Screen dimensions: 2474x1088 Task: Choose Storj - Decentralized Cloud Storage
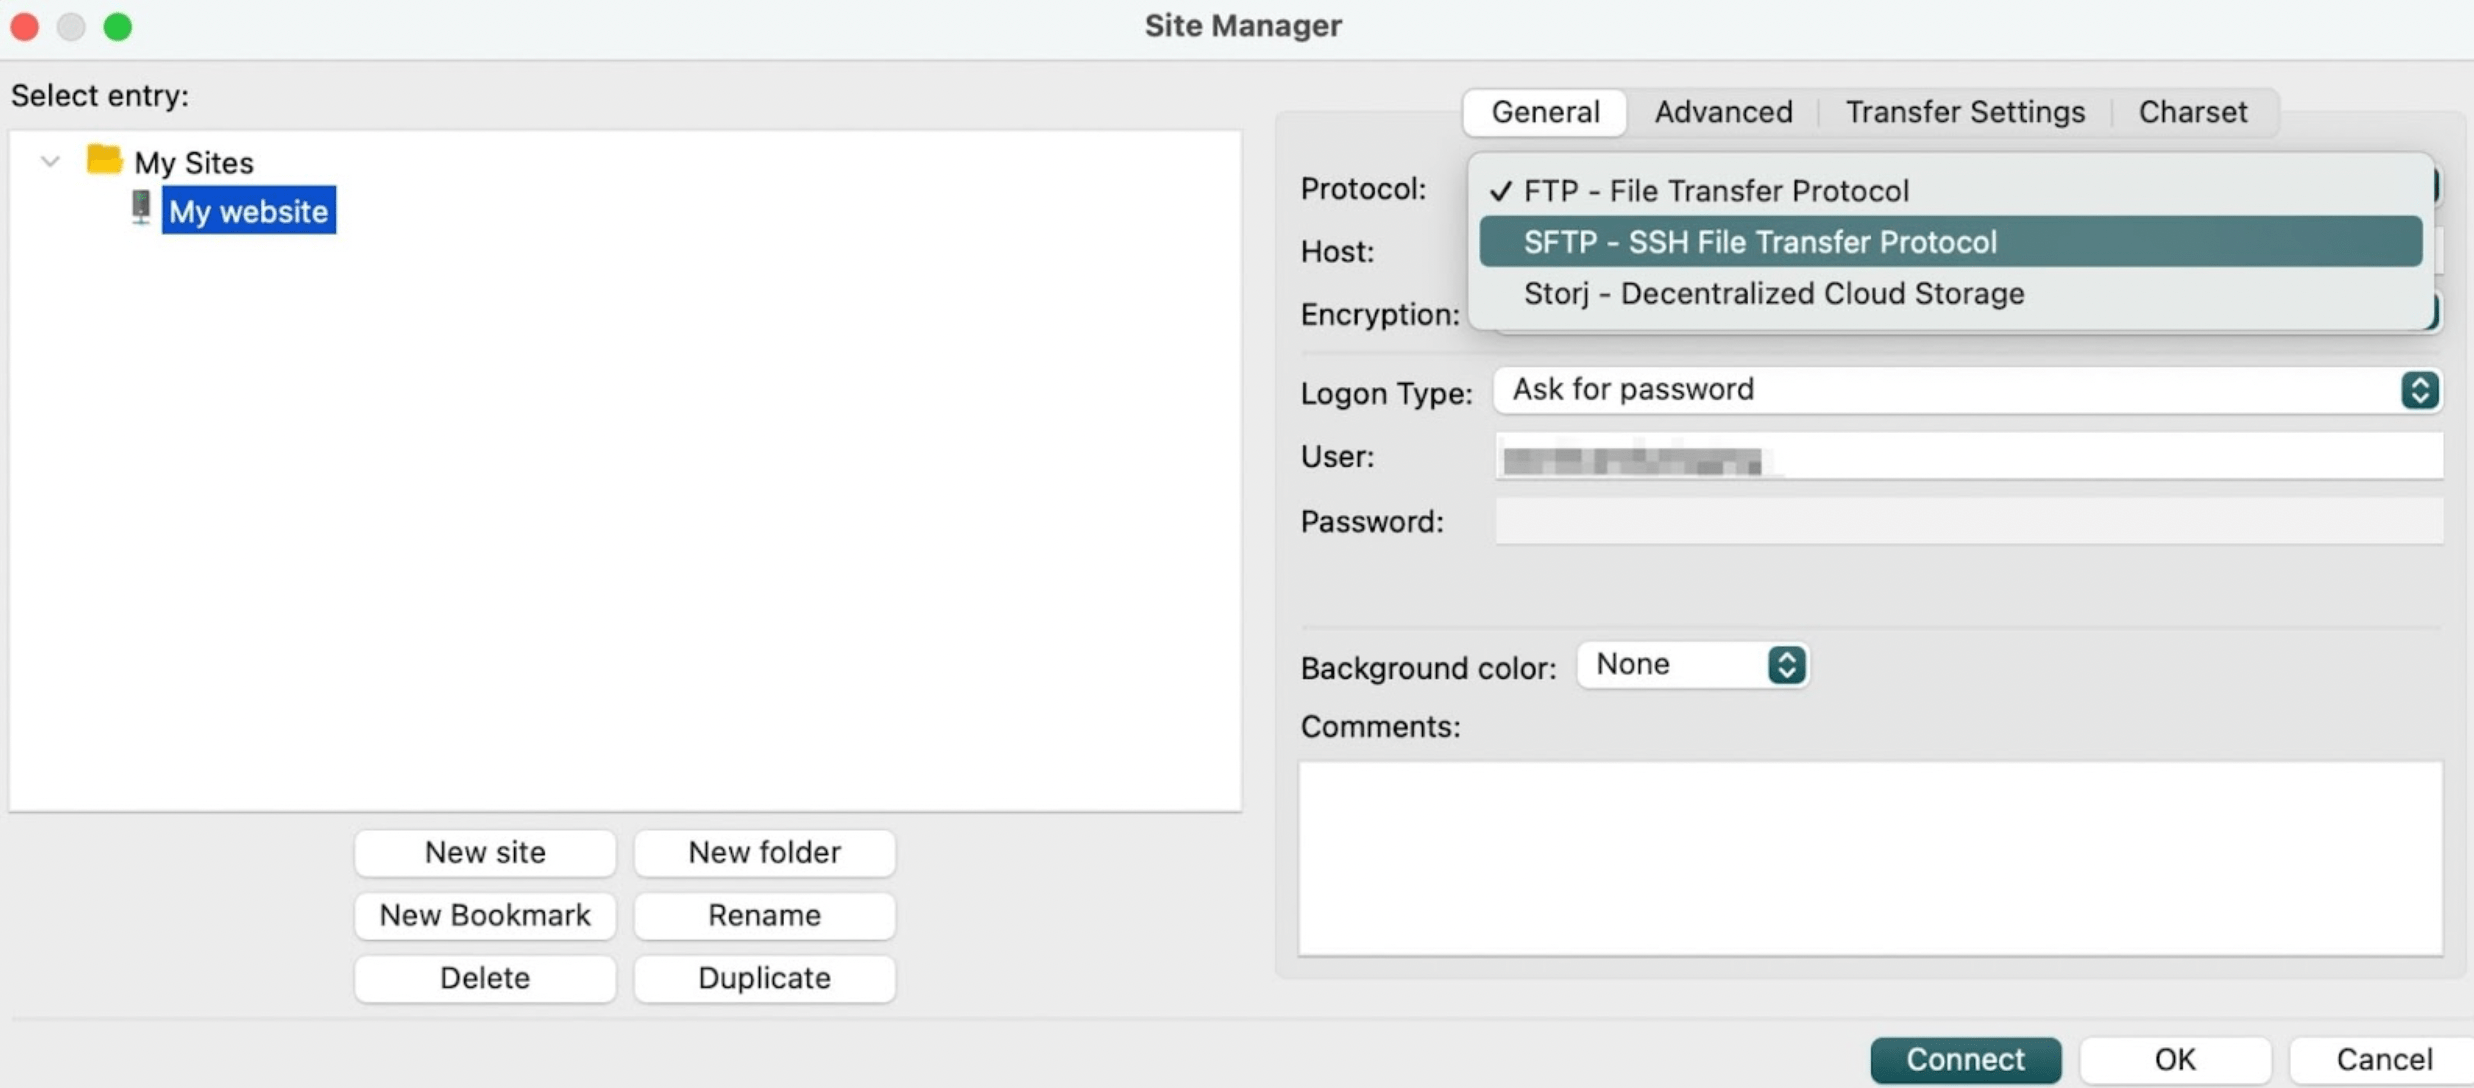tap(1773, 293)
